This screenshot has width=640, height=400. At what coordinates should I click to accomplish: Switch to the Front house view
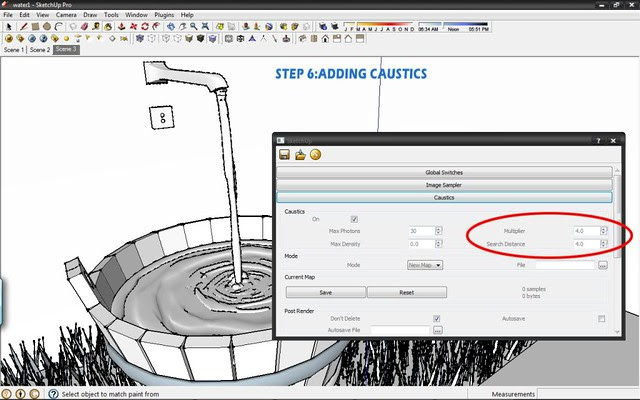(325, 39)
